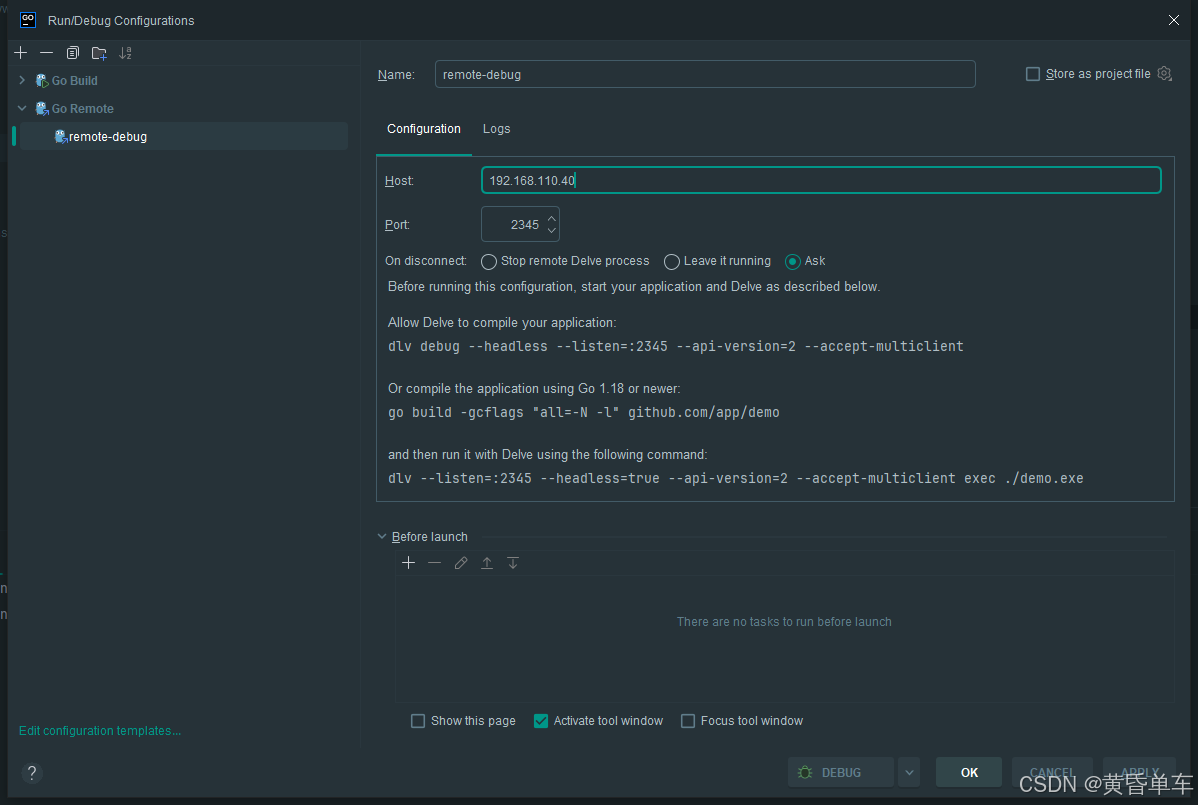Add a Before launch task with plus icon

pos(408,563)
